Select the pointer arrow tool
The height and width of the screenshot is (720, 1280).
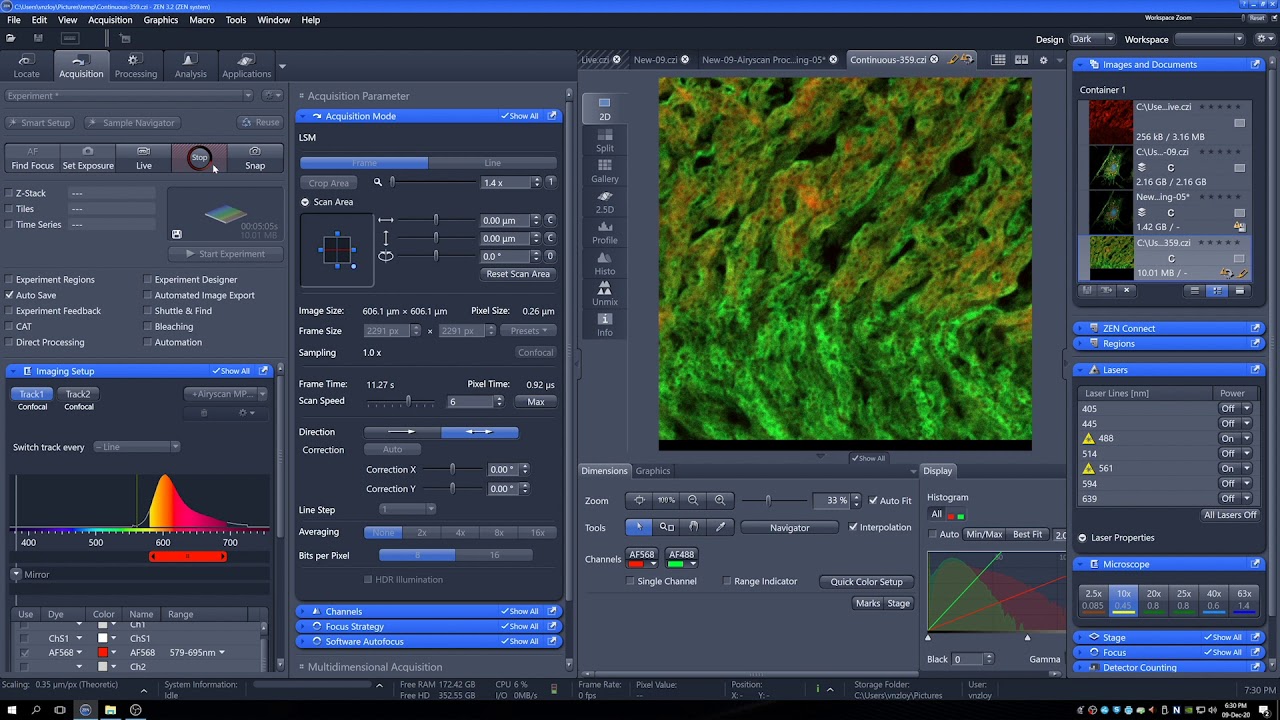(x=640, y=527)
